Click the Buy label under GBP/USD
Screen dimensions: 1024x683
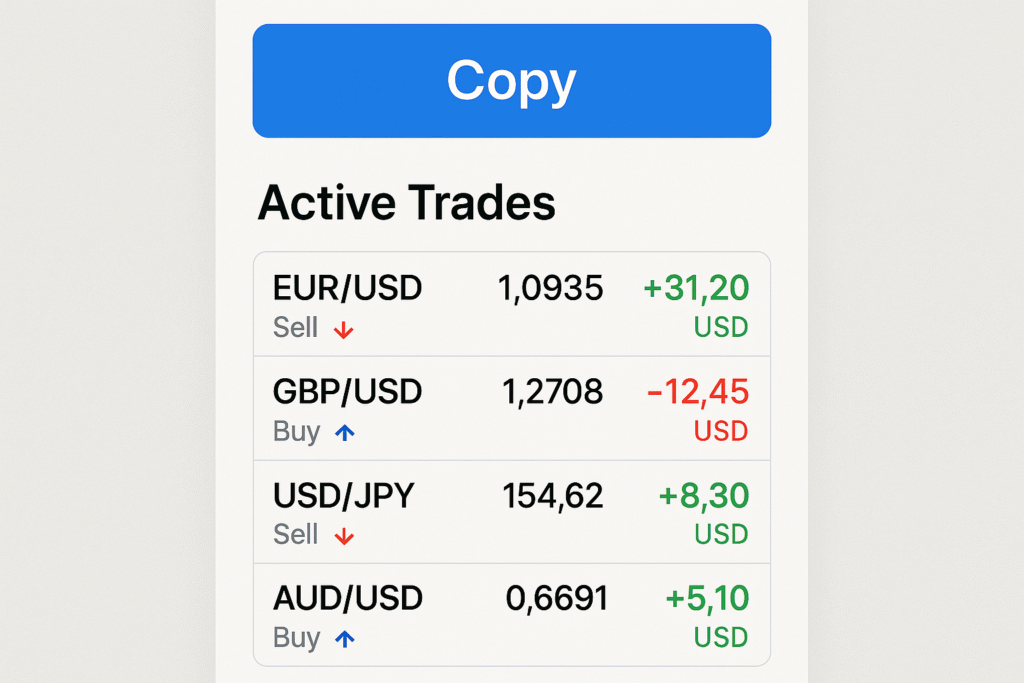coord(296,432)
